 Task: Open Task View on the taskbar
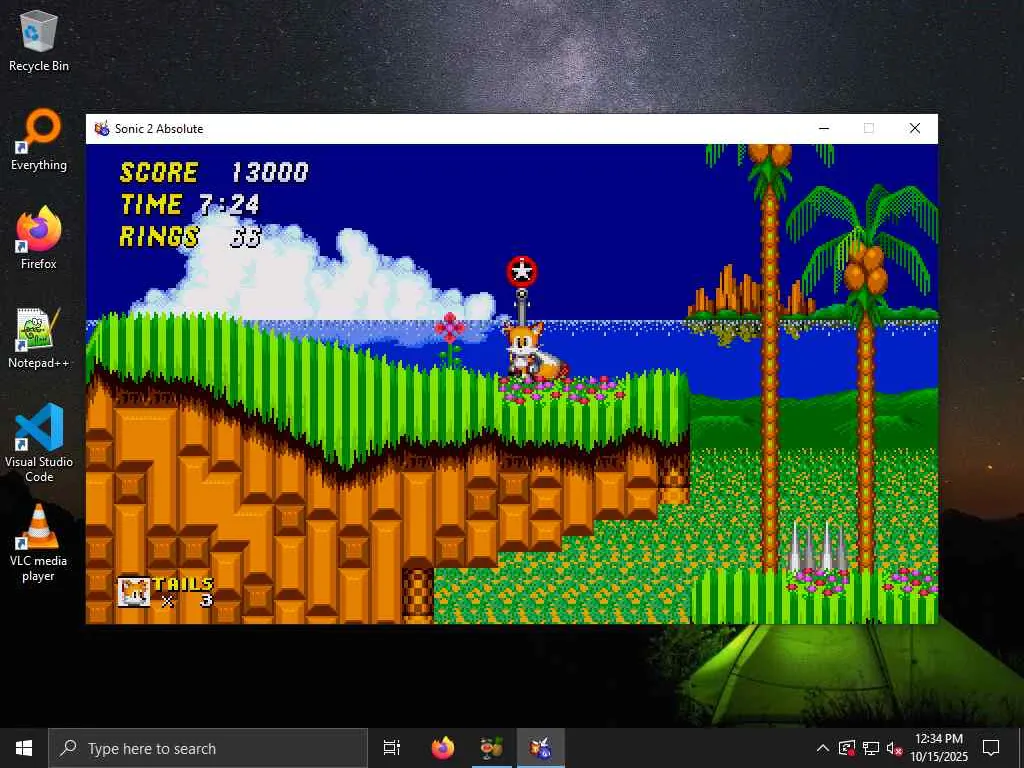click(392, 748)
